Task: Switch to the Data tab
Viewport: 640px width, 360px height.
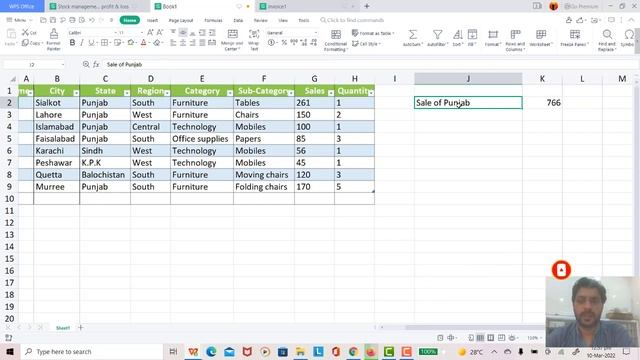Action: click(238, 20)
